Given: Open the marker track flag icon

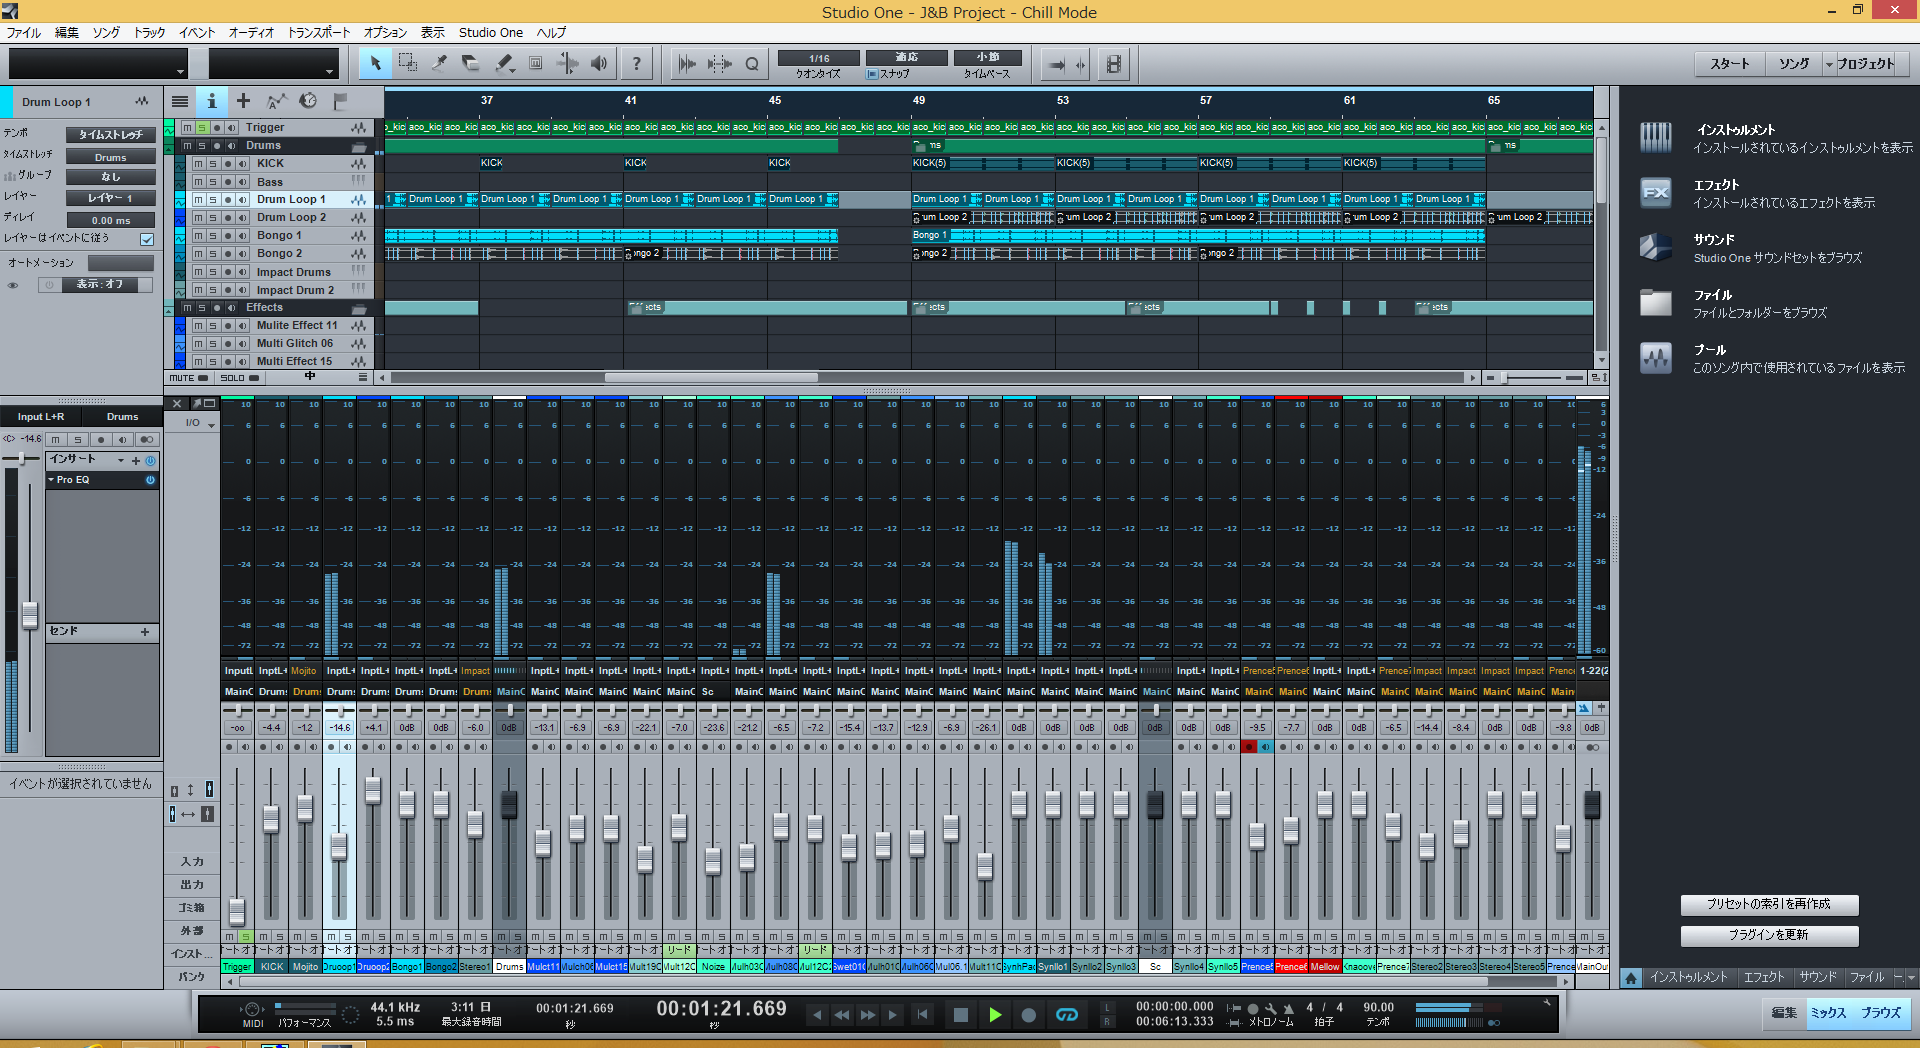Looking at the screenshot, I should pyautogui.click(x=340, y=101).
